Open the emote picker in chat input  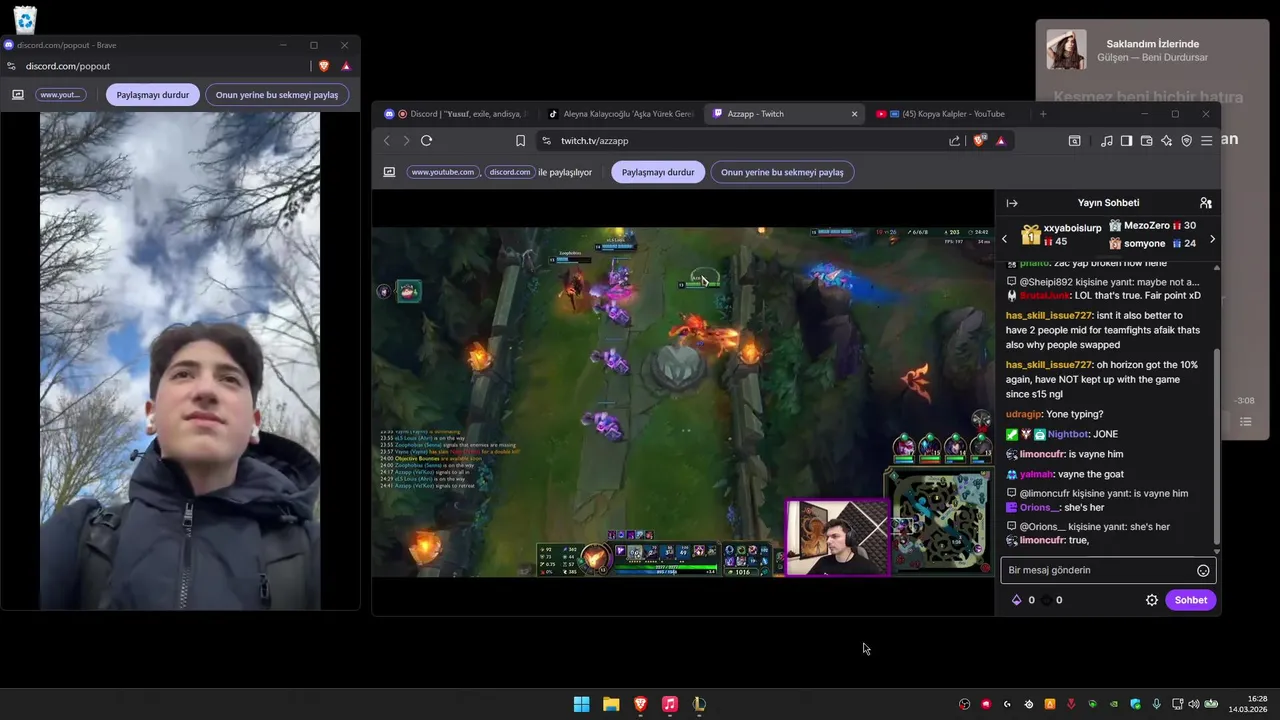tap(1203, 570)
